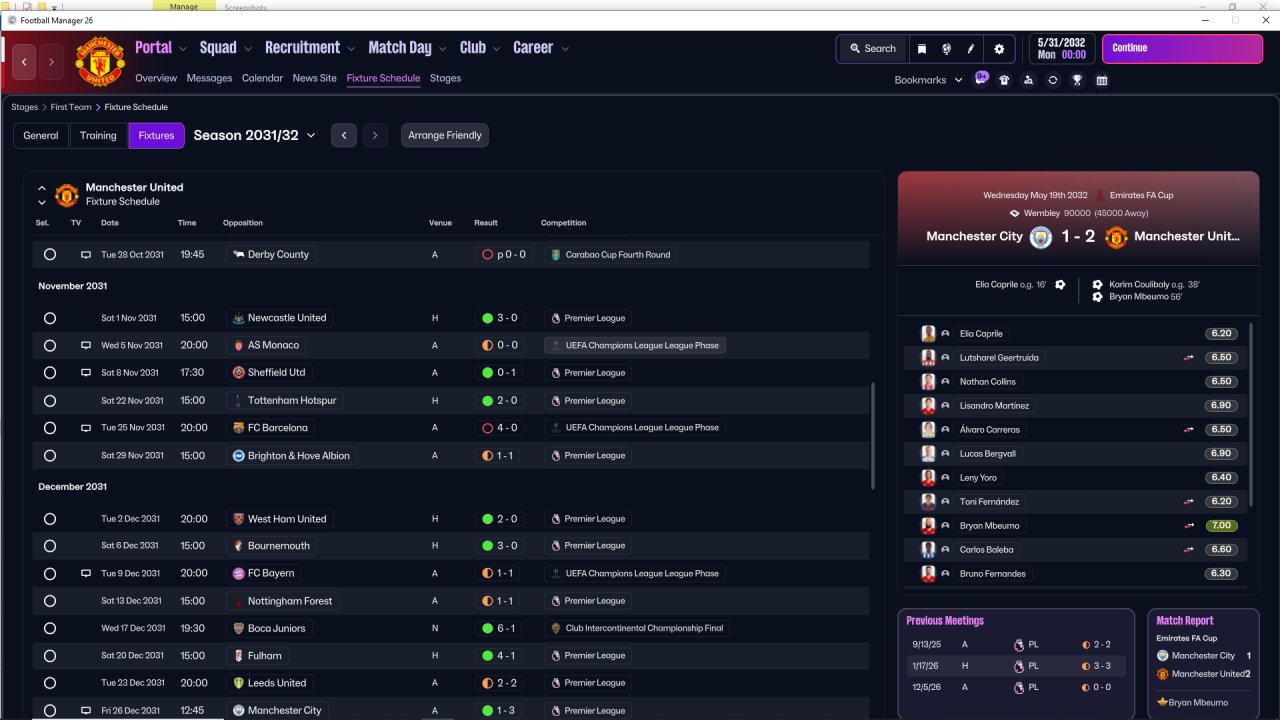Image resolution: width=1280 pixels, height=720 pixels.
Task: Click the Carabao Cup Fourth Round competition
Action: [611, 255]
